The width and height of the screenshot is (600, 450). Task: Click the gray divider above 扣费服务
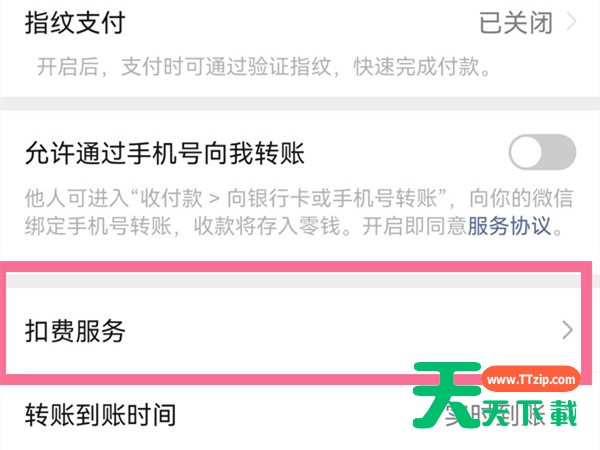pyautogui.click(x=294, y=281)
